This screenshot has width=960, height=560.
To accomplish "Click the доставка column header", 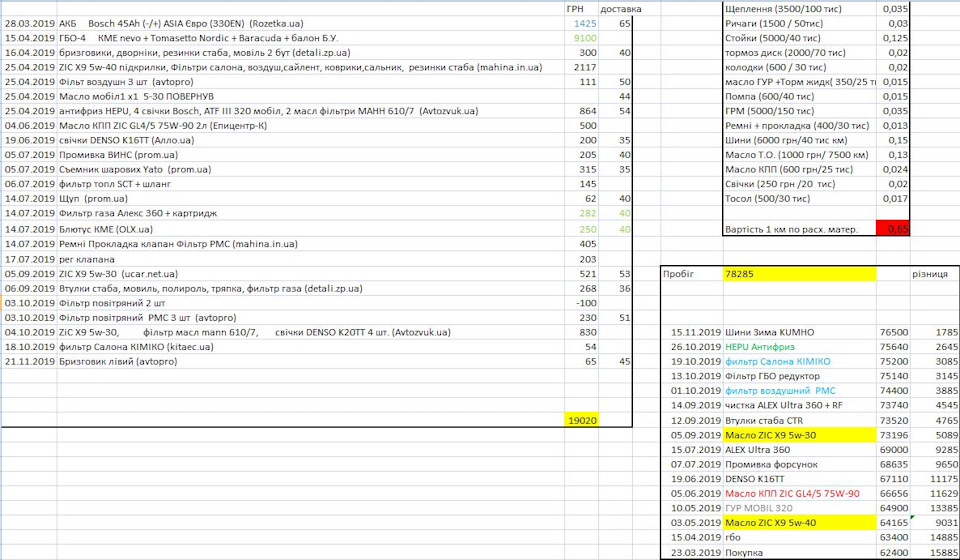I will (621, 9).
